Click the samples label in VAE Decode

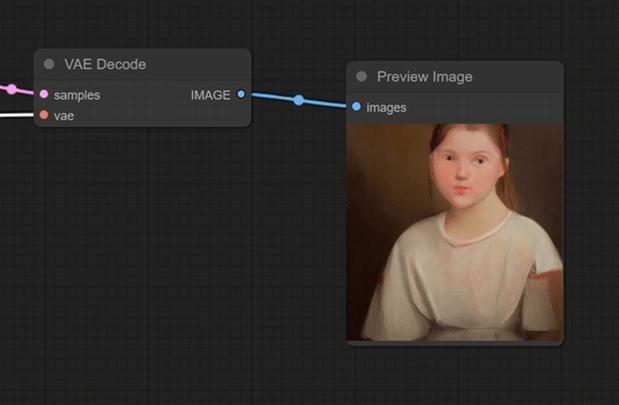(x=77, y=95)
